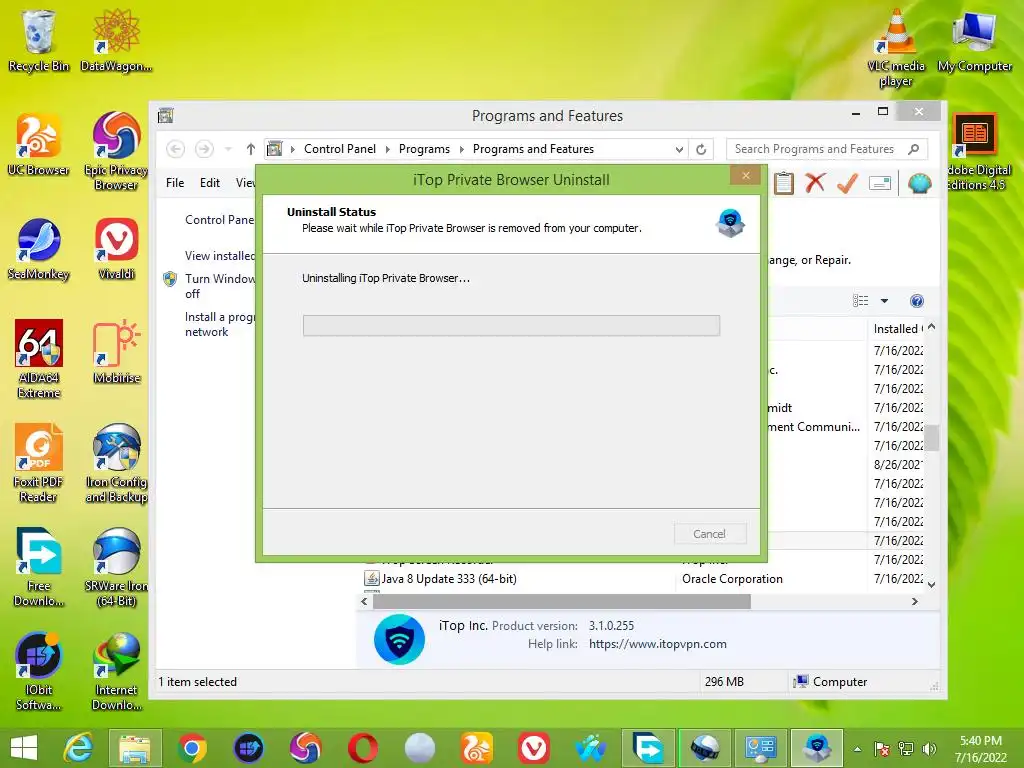Image resolution: width=1024 pixels, height=768 pixels.
Task: Click the 8/26/2021 installed date entry
Action: (x=898, y=464)
